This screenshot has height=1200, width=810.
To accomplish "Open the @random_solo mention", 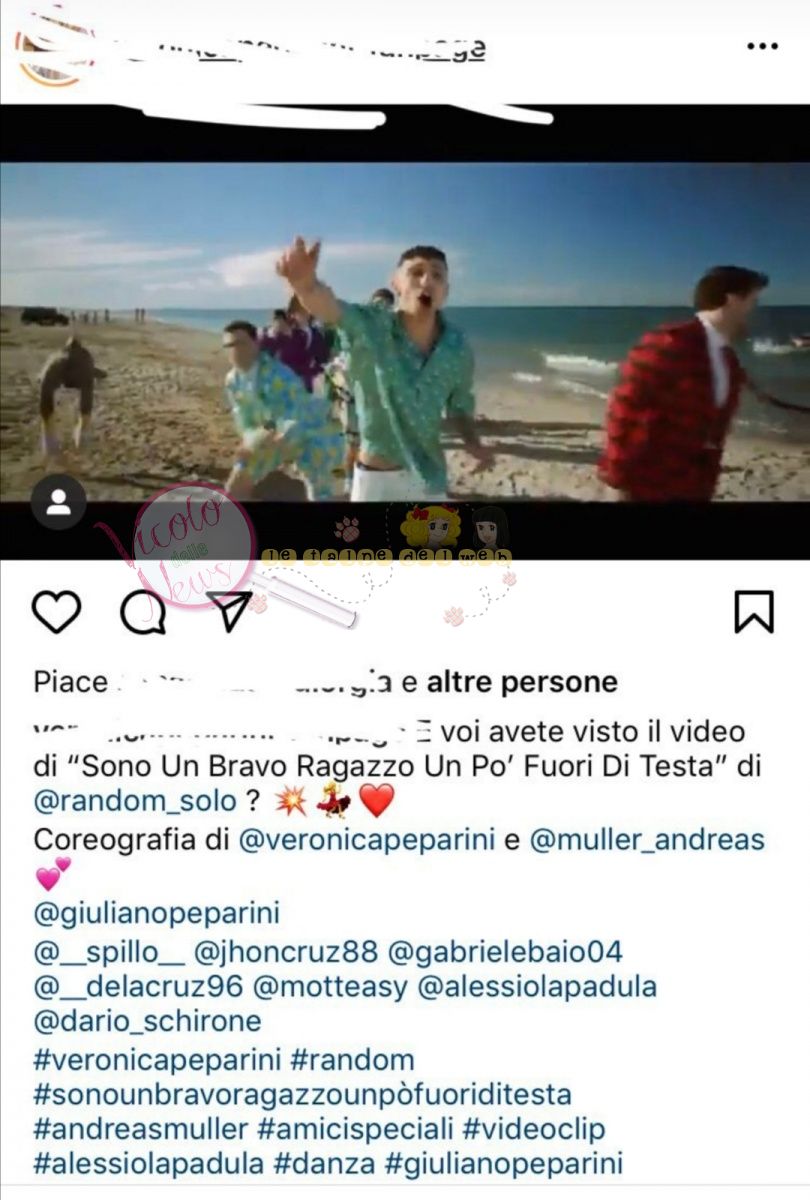I will (135, 801).
